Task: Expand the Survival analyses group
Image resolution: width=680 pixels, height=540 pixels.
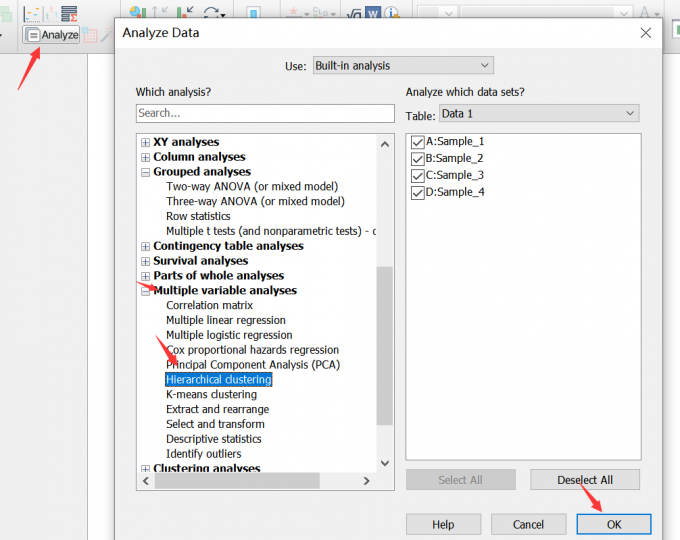Action: click(x=146, y=261)
